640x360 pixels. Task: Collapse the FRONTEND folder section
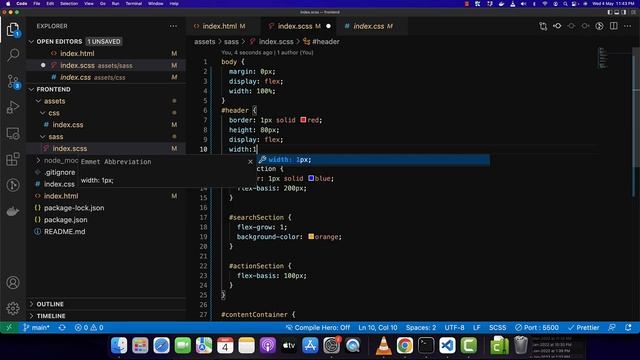31,89
